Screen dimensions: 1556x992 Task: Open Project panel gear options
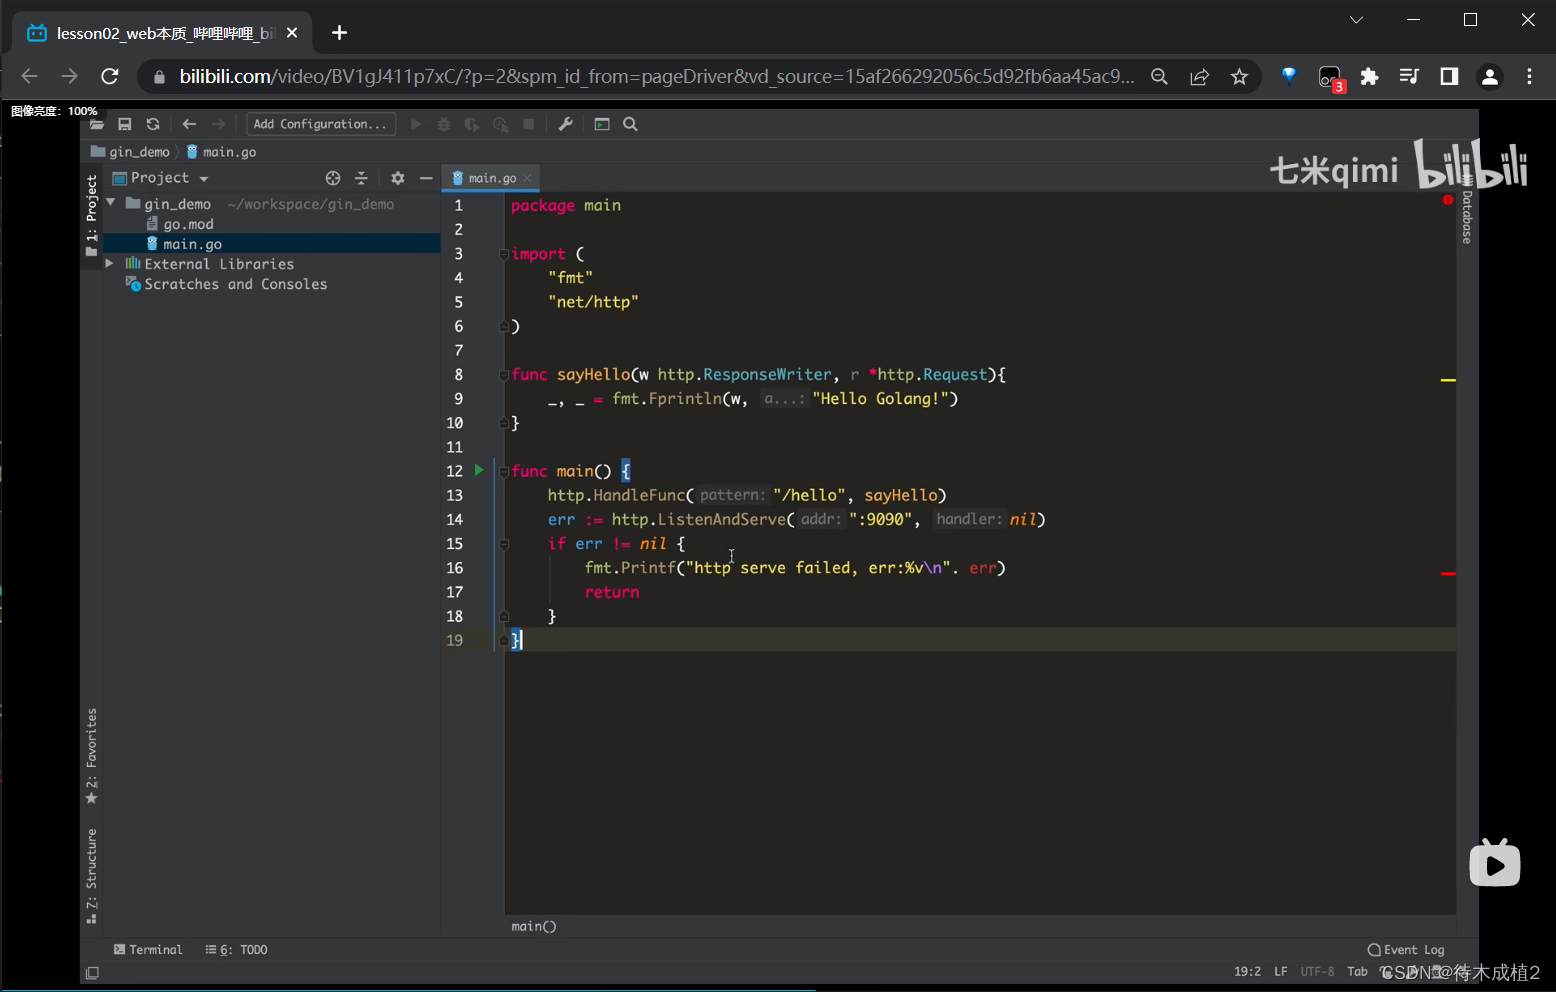pos(398,178)
